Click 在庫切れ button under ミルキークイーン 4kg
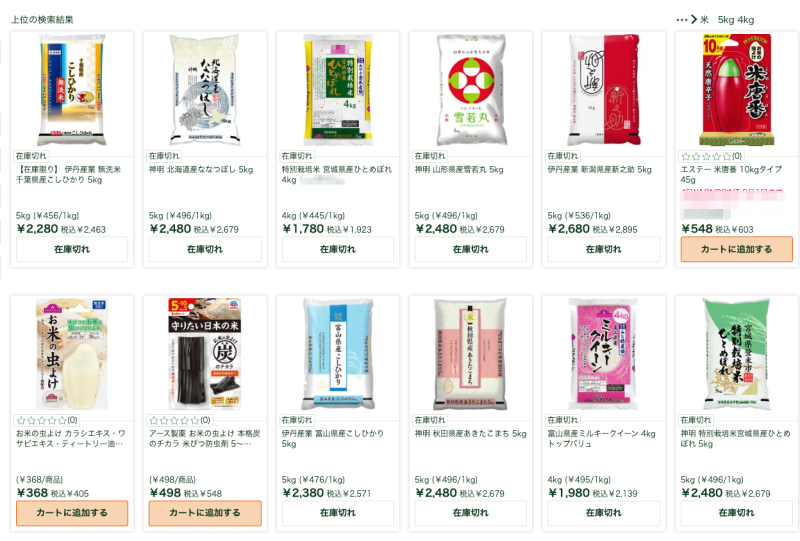This screenshot has height=541, width=800. pos(604,513)
